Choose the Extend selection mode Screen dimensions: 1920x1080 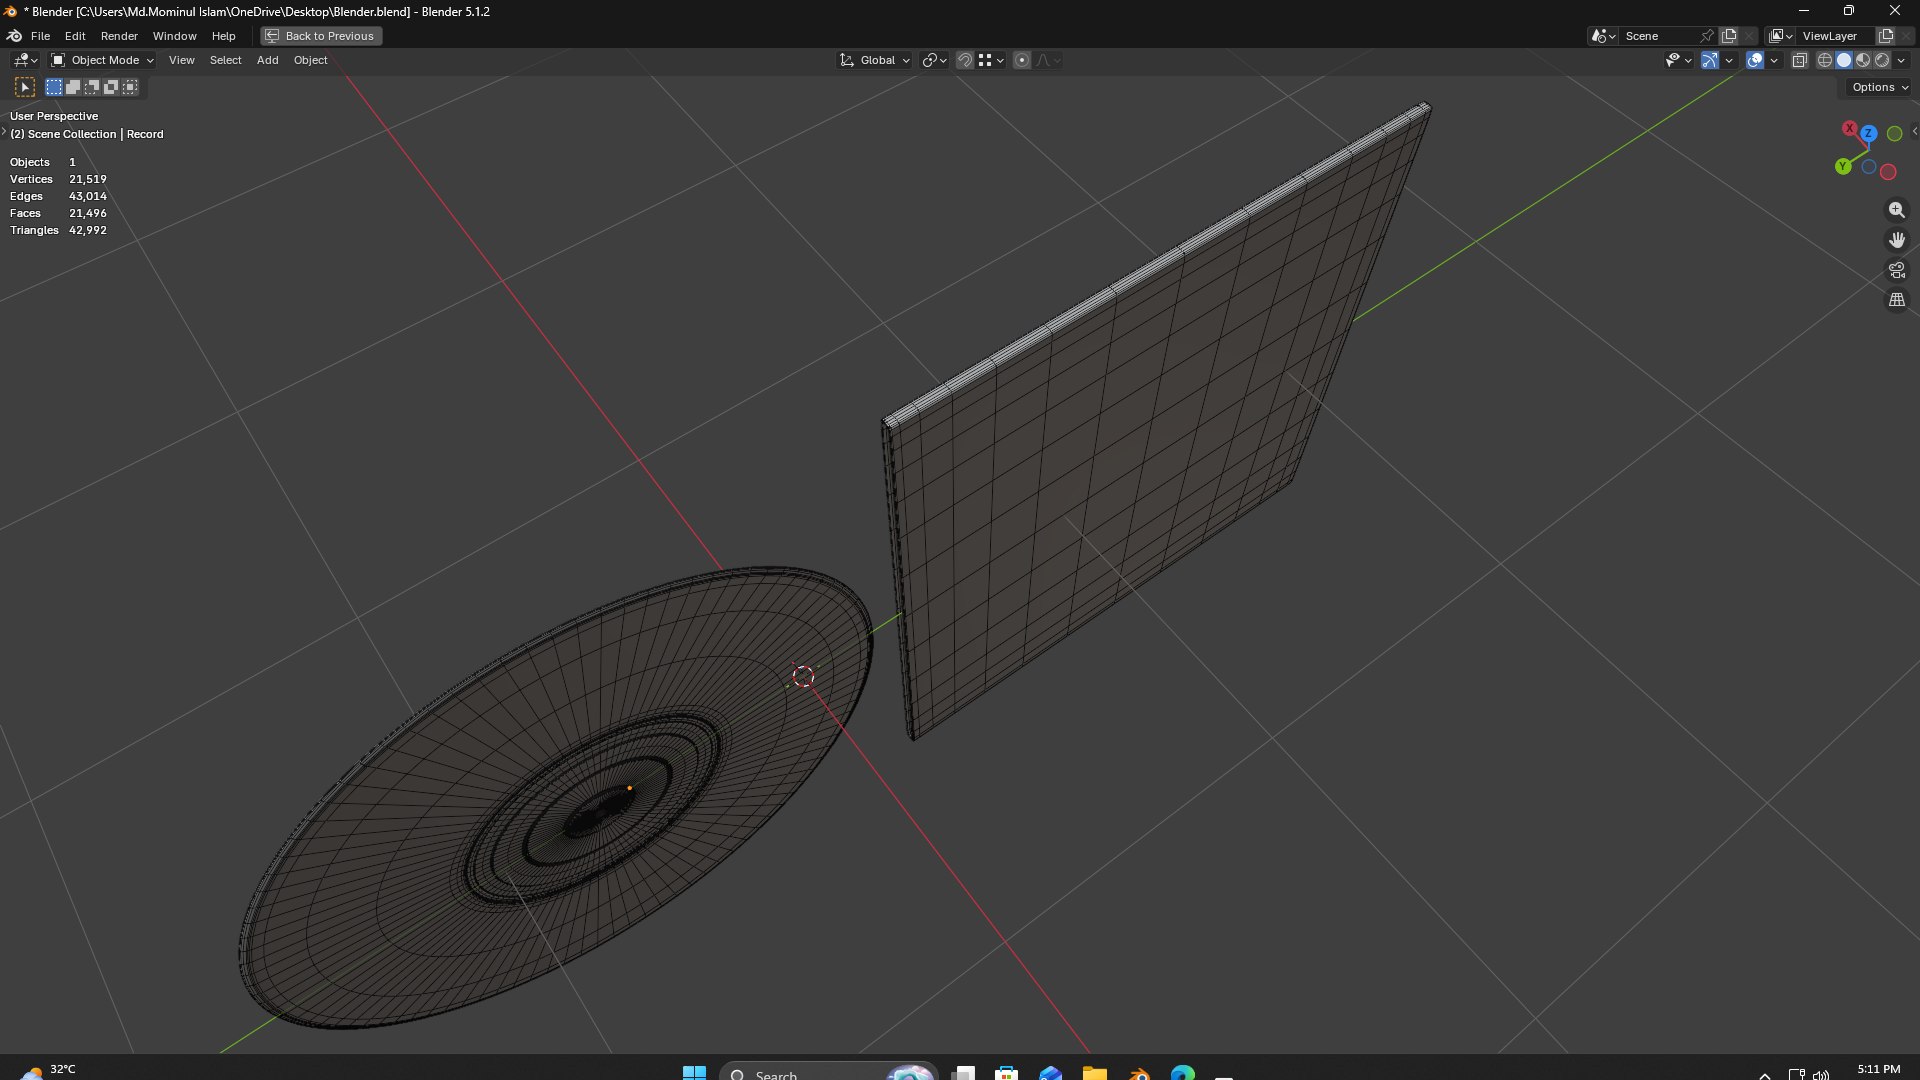73,87
